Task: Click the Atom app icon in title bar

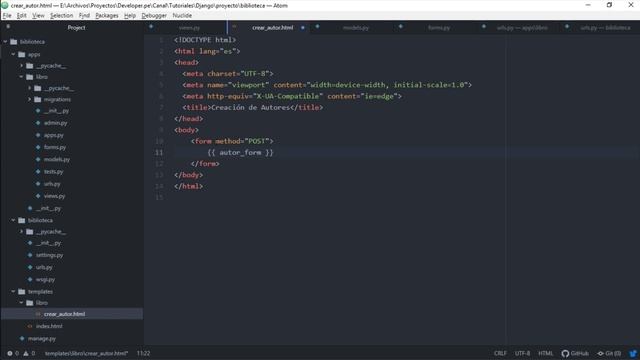Action: pyautogui.click(x=5, y=5)
